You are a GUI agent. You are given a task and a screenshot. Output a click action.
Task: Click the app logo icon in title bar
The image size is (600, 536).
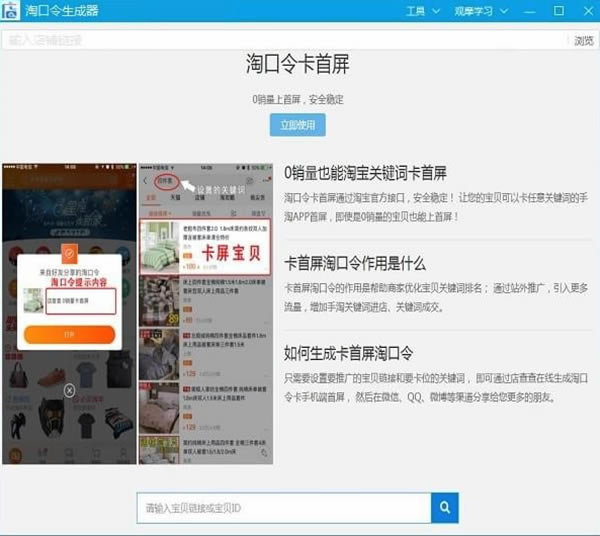10,10
